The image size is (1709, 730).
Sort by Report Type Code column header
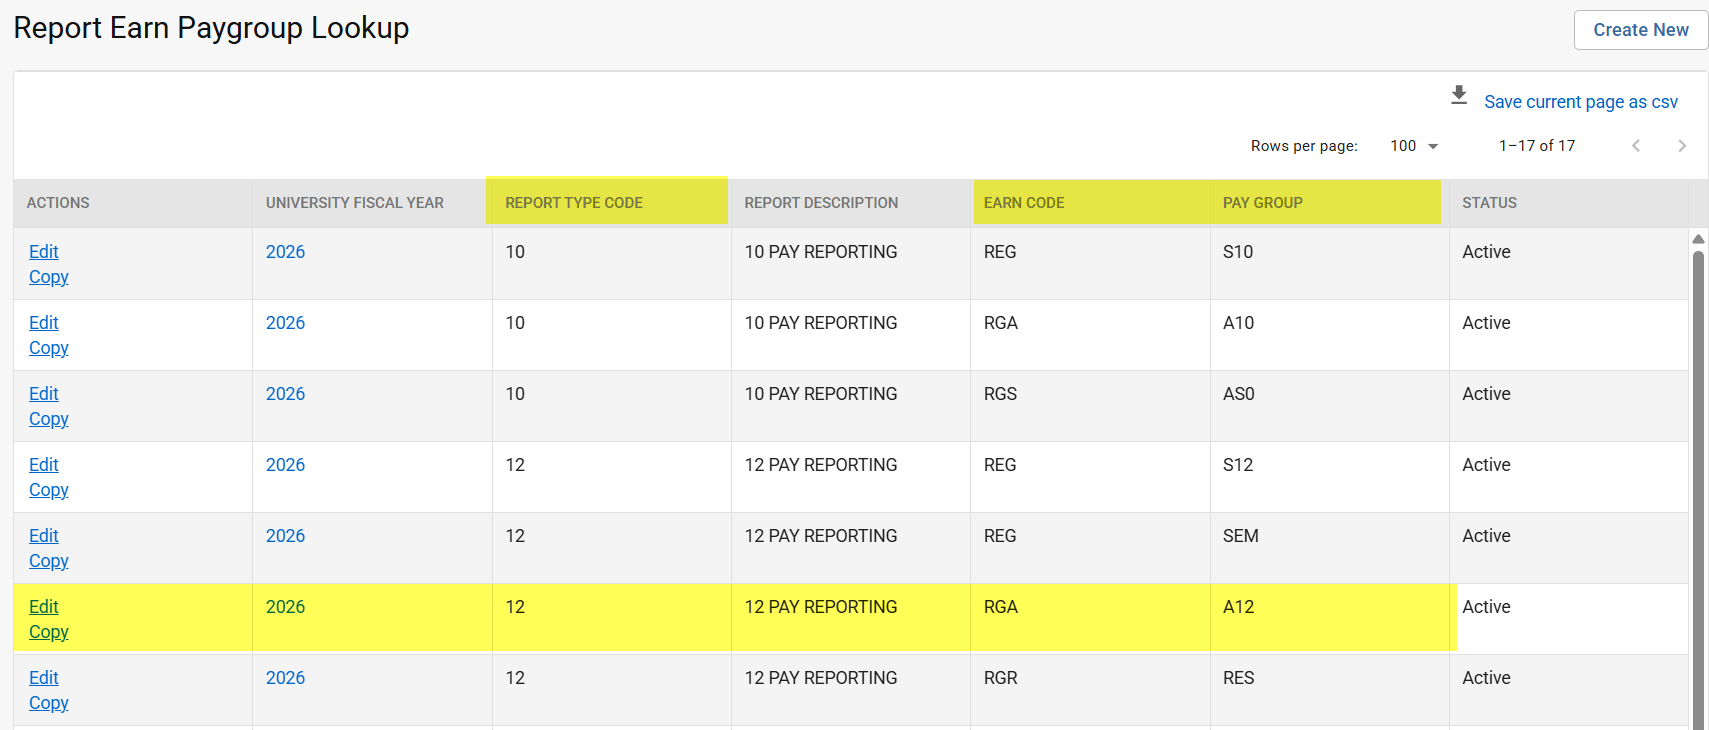pyautogui.click(x=573, y=203)
